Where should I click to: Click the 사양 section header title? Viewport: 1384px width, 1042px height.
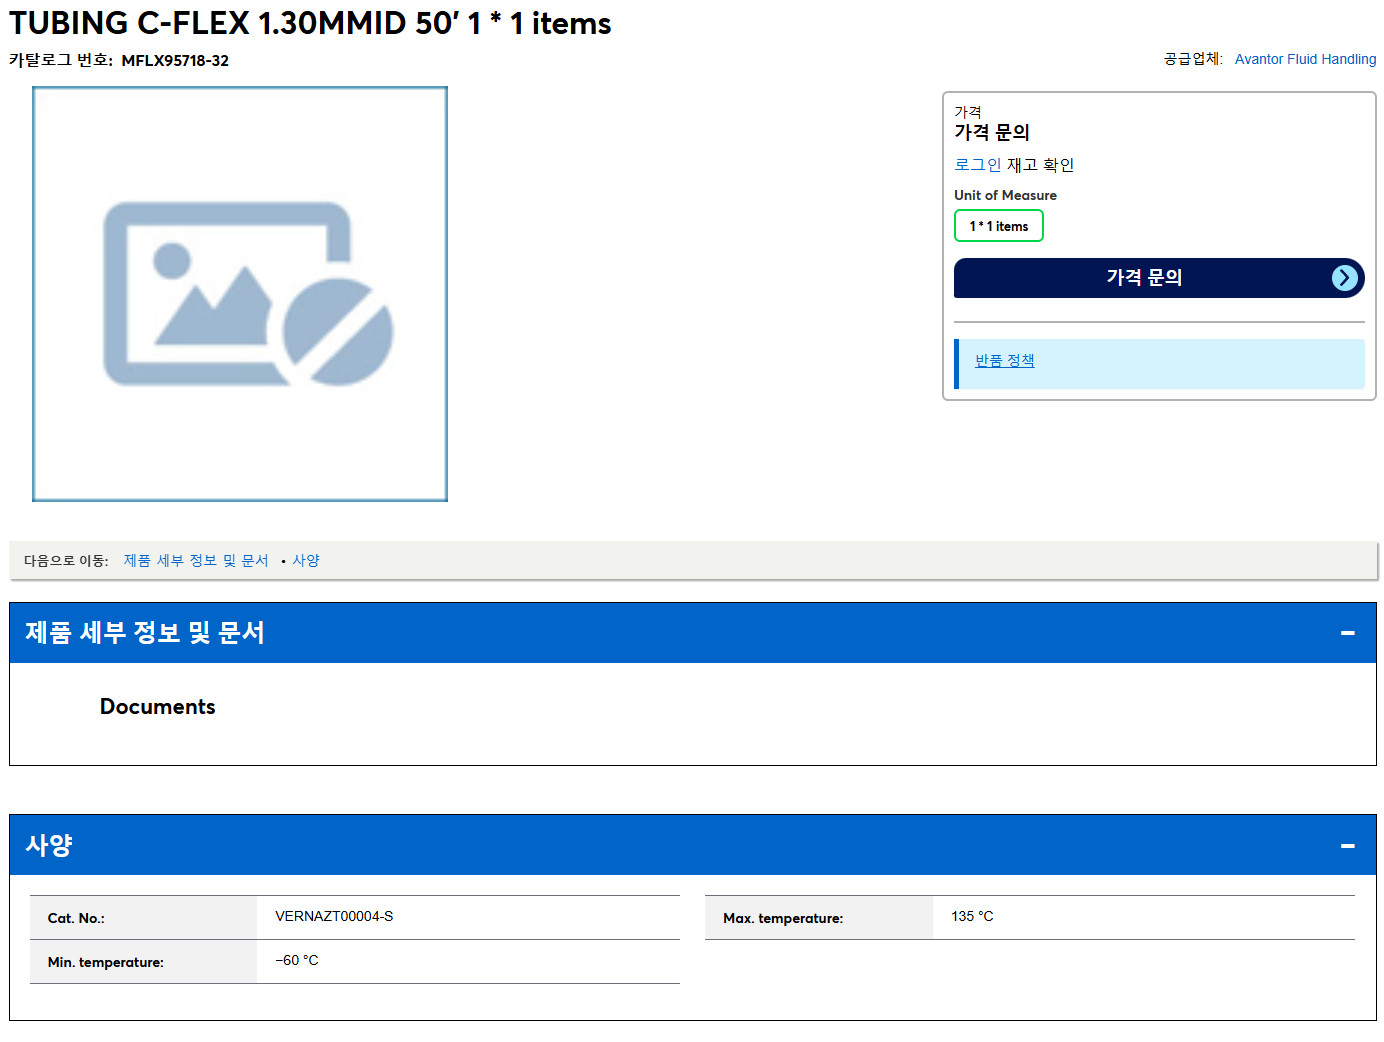[49, 845]
